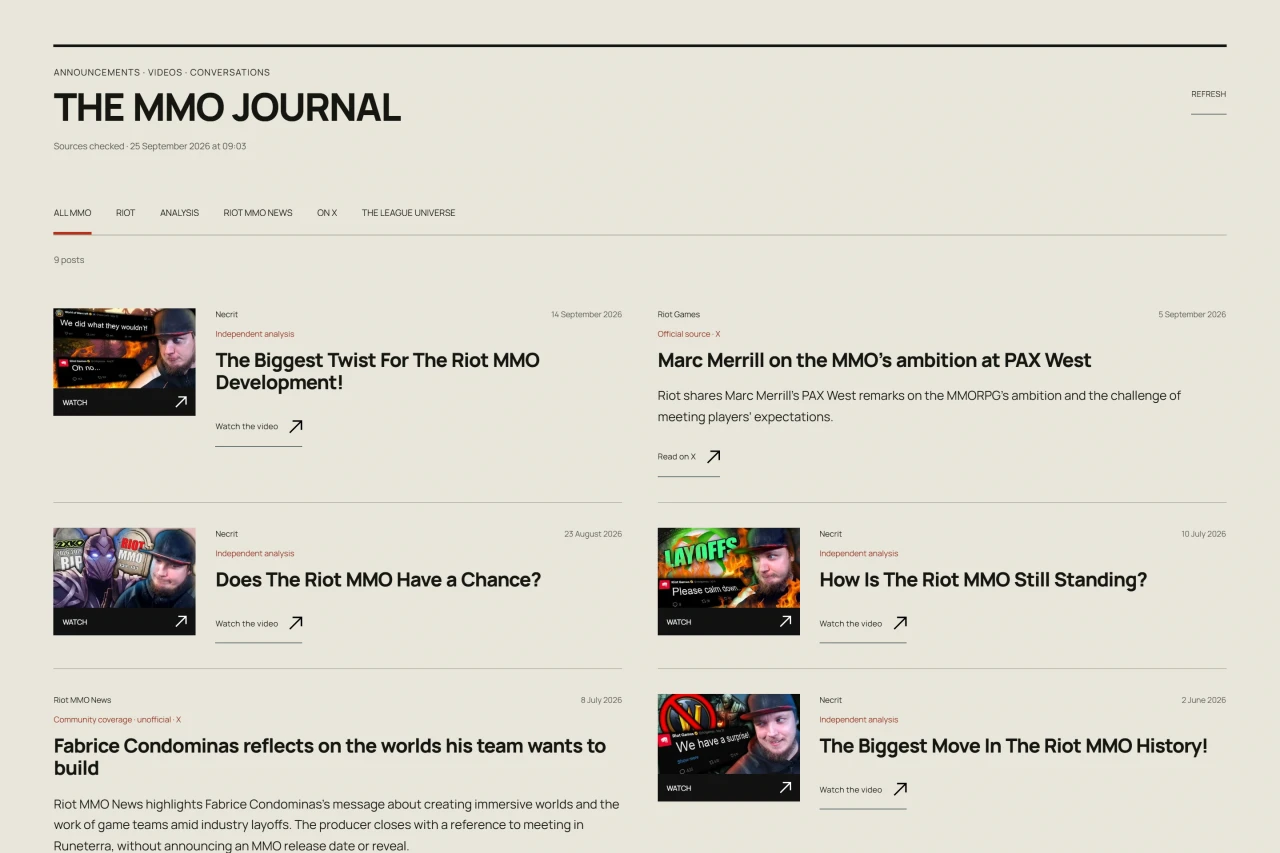This screenshot has height=853, width=1280.
Task: Open 'The Biggest Twist For The Riot MMO Development!' headline
Action: coord(377,371)
